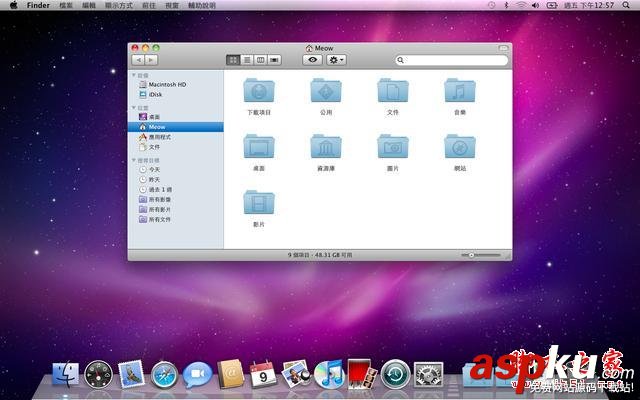Launch iPhoto from the Dock
Screen dimensions: 640x400
point(296,374)
